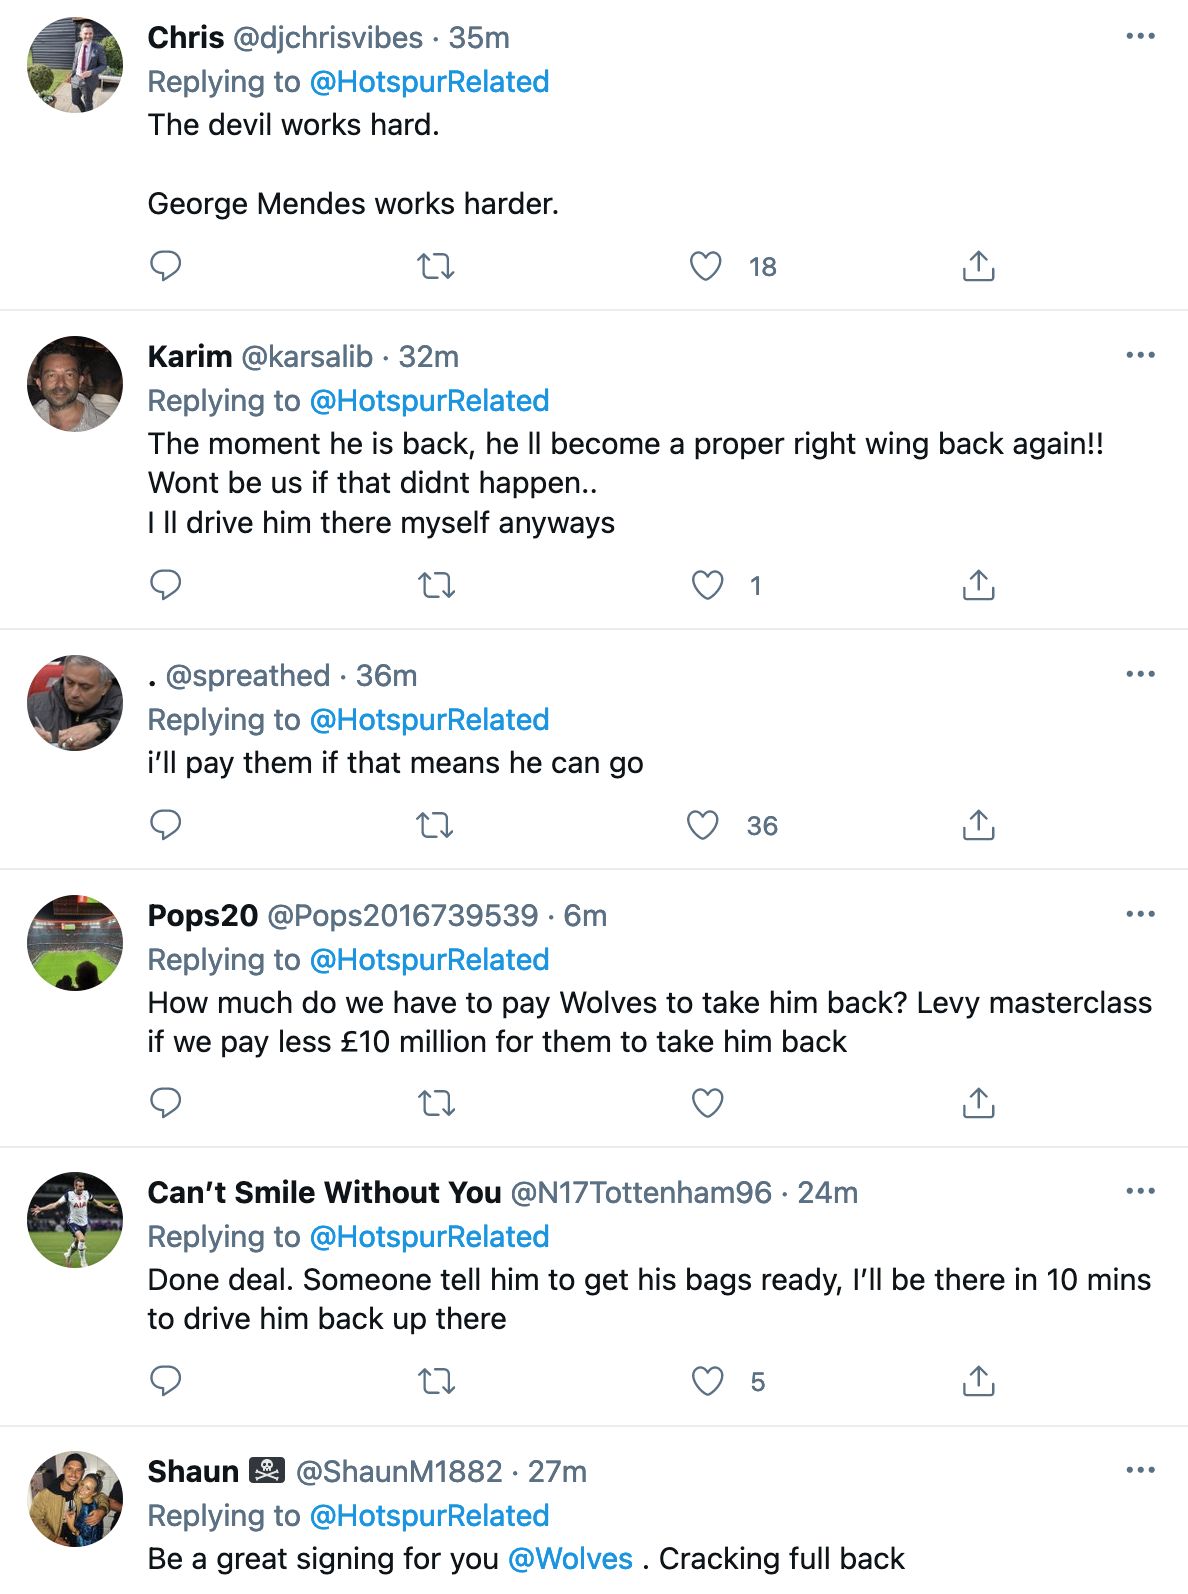Open more options on Chris's tweet
Screen dimensions: 1188x1594
[x=1140, y=37]
